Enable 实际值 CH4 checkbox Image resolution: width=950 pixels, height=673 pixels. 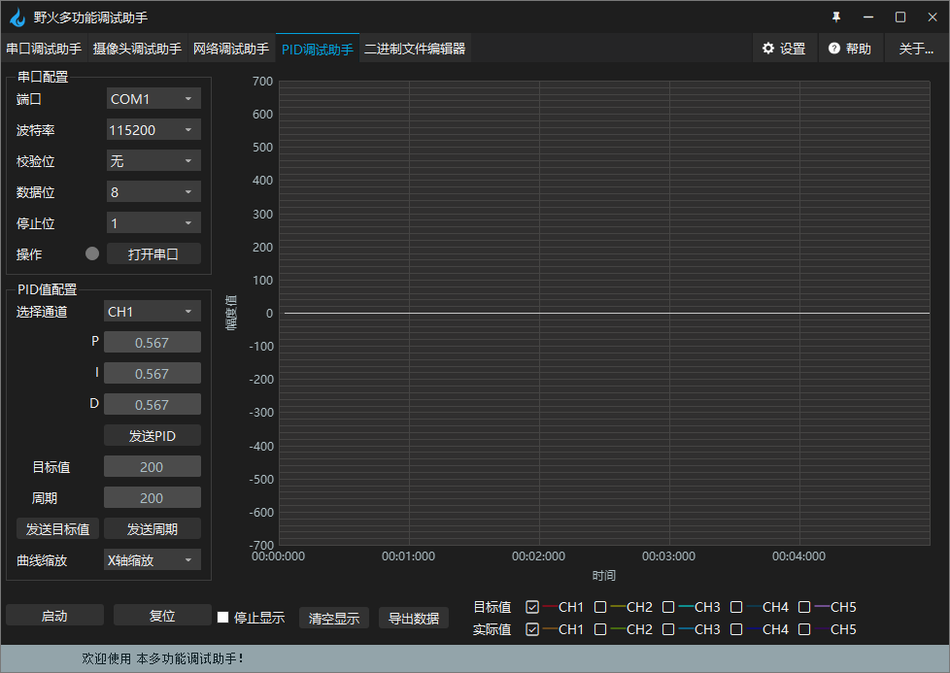click(x=736, y=629)
